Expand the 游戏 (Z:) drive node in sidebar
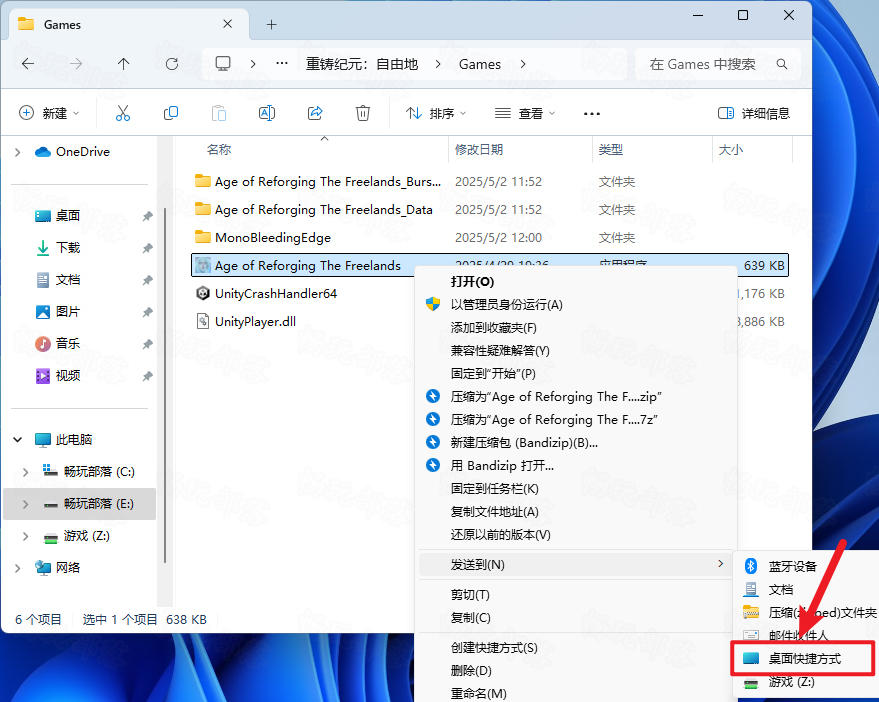879x702 pixels. pos(25,537)
